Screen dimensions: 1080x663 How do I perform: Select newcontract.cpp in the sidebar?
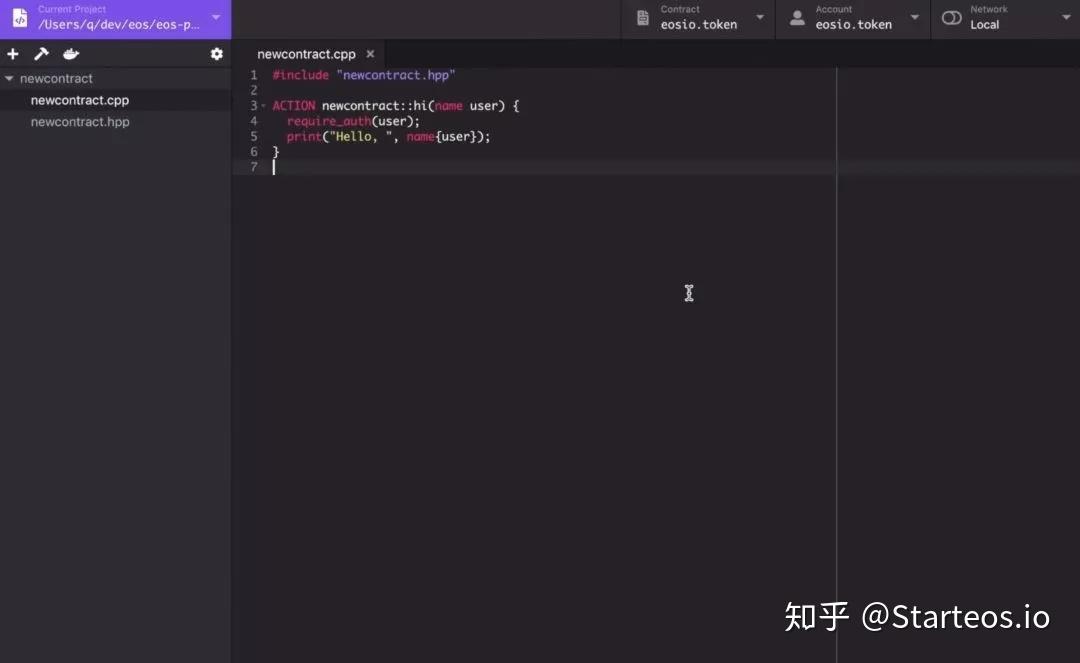[x=80, y=100]
